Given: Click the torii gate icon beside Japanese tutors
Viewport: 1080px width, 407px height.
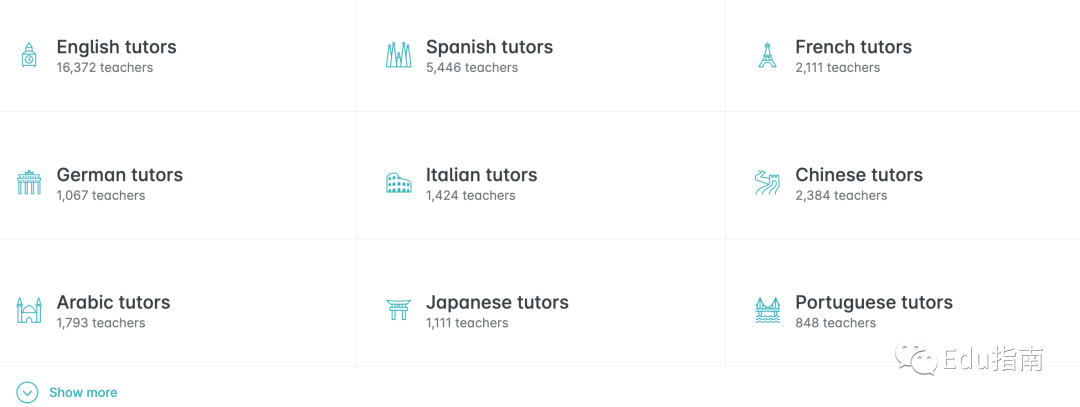Looking at the screenshot, I should pyautogui.click(x=398, y=310).
